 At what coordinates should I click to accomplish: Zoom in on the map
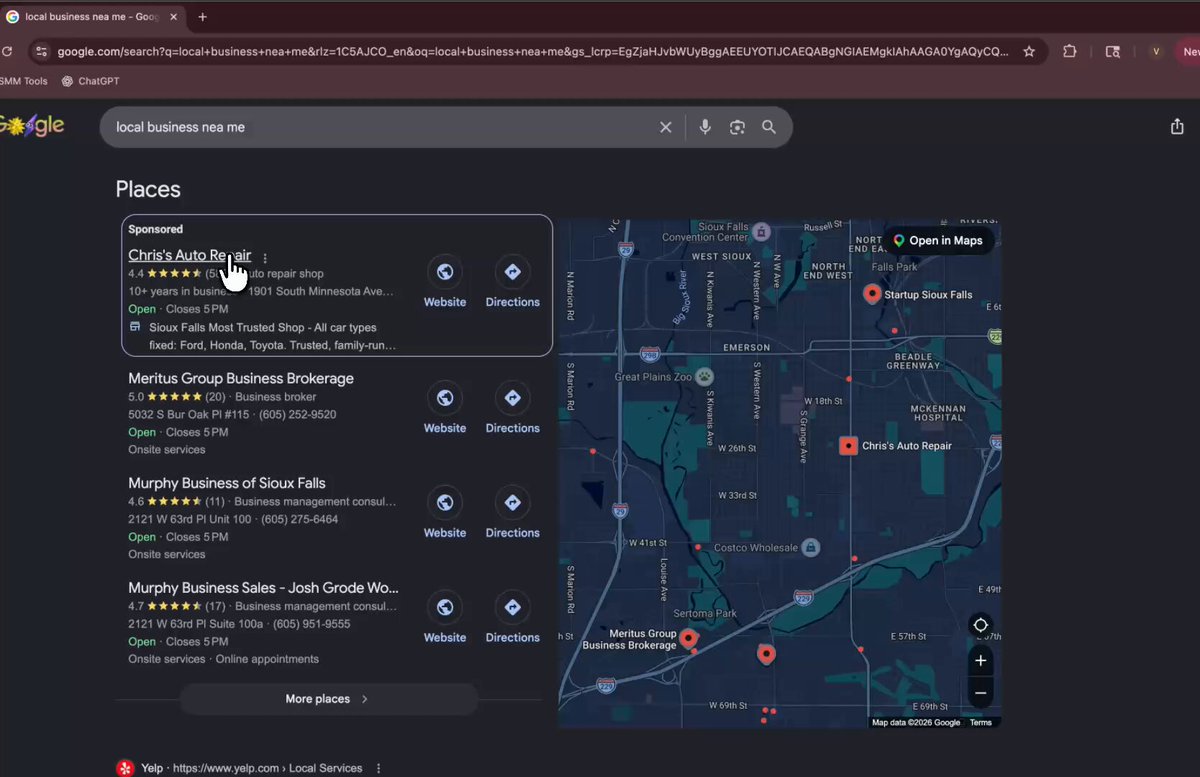(981, 660)
